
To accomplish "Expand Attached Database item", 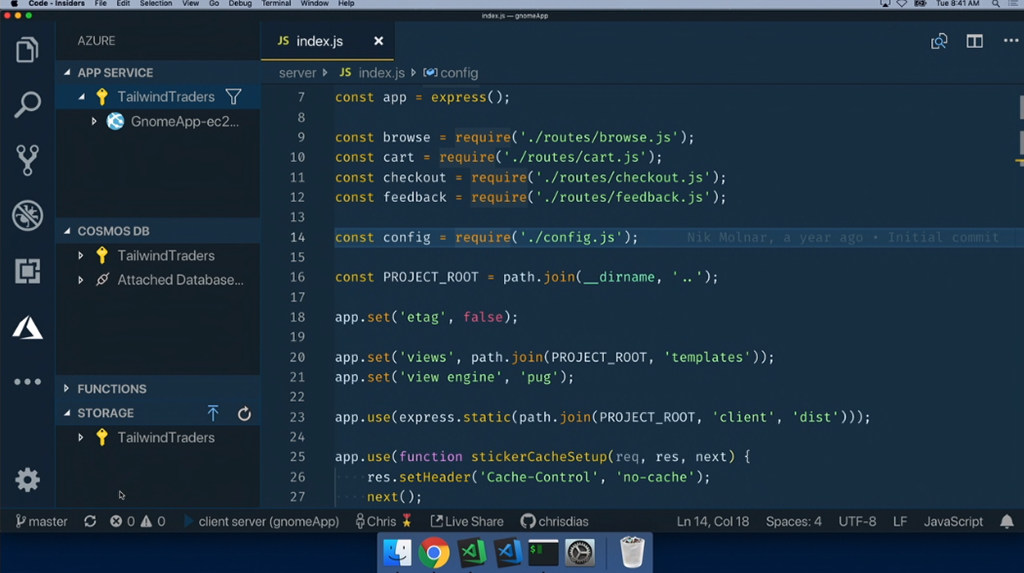I will [81, 280].
